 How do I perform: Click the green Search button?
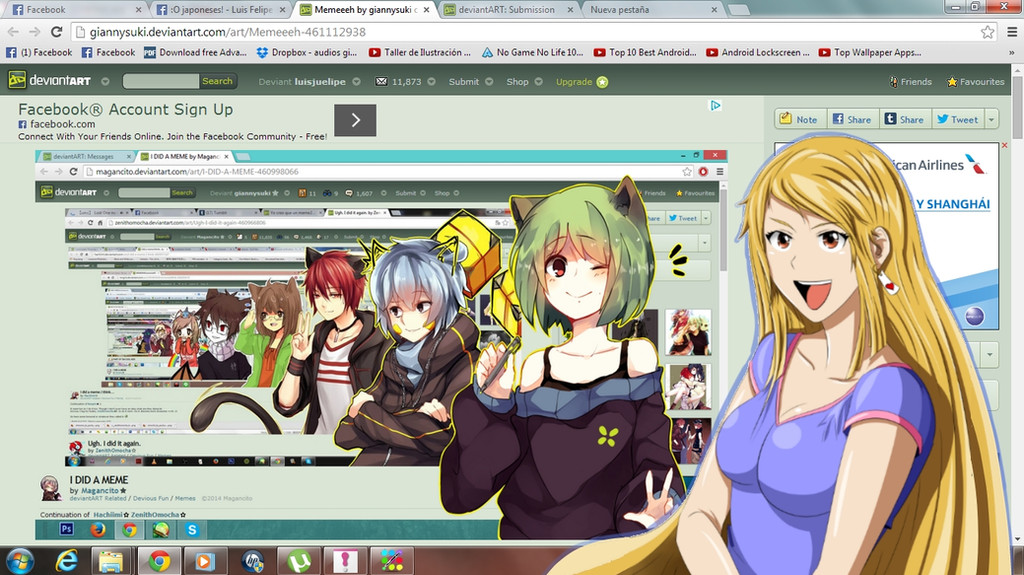[x=217, y=81]
